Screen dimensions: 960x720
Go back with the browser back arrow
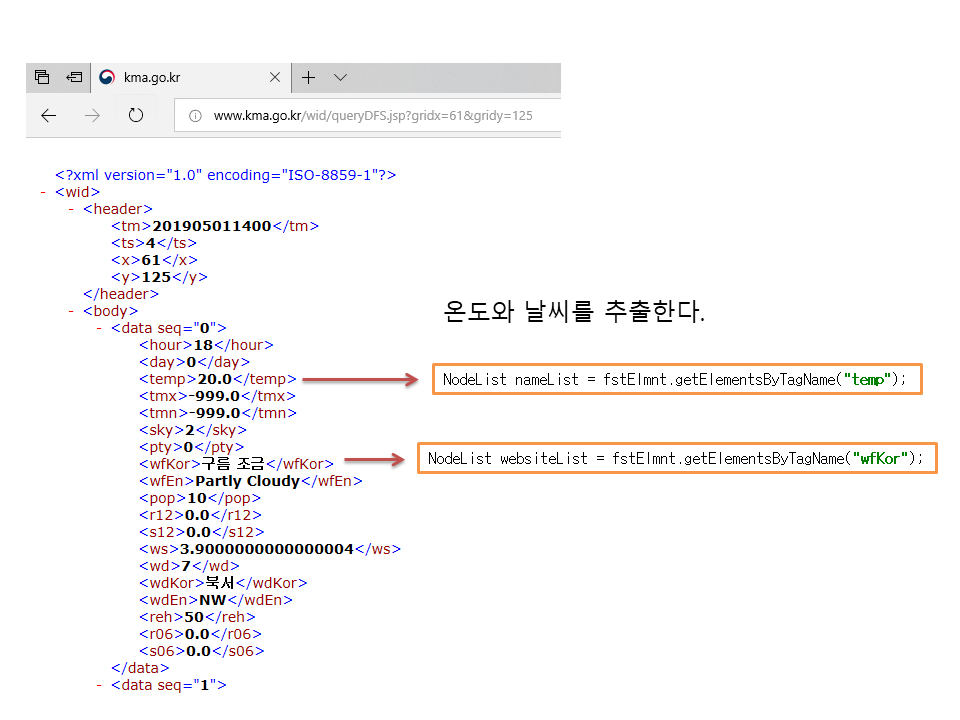pos(48,115)
